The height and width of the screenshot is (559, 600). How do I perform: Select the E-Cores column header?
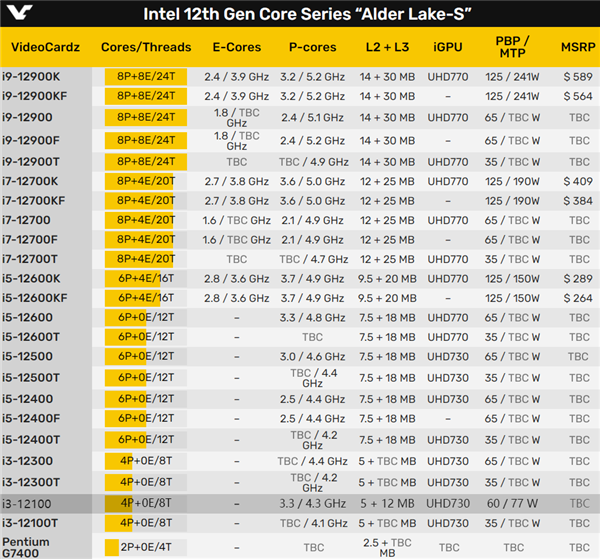coord(236,47)
